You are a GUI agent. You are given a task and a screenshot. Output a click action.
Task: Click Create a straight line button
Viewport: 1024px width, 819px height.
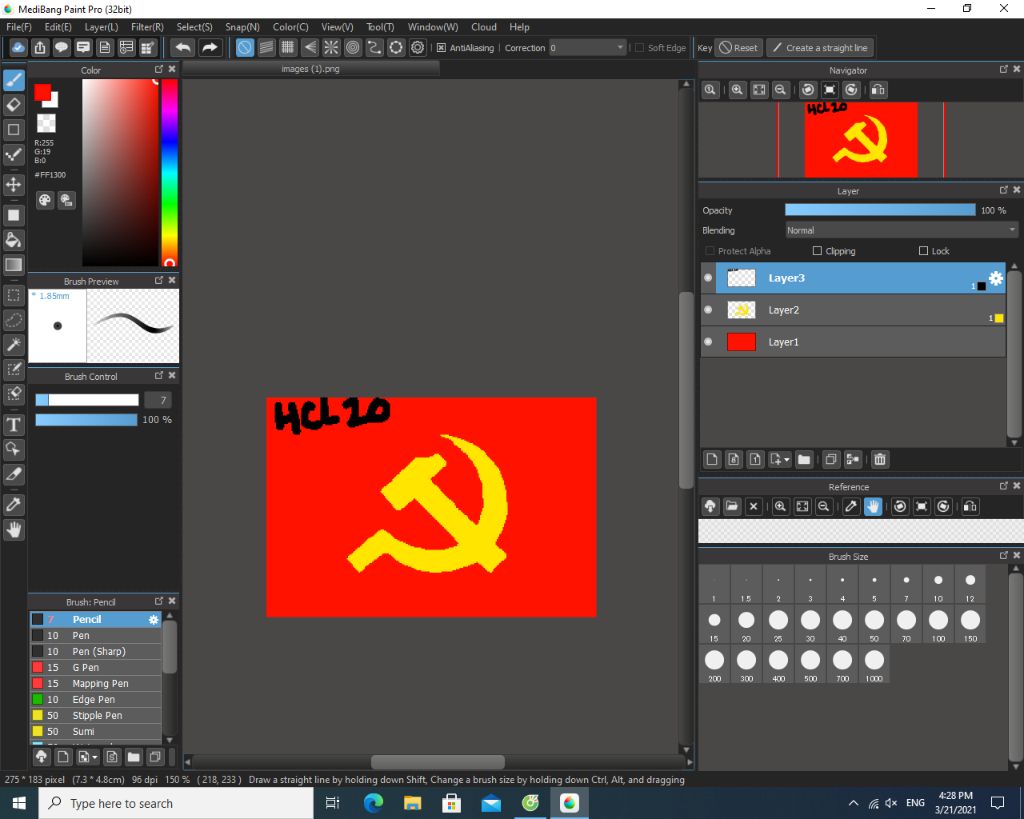point(820,48)
